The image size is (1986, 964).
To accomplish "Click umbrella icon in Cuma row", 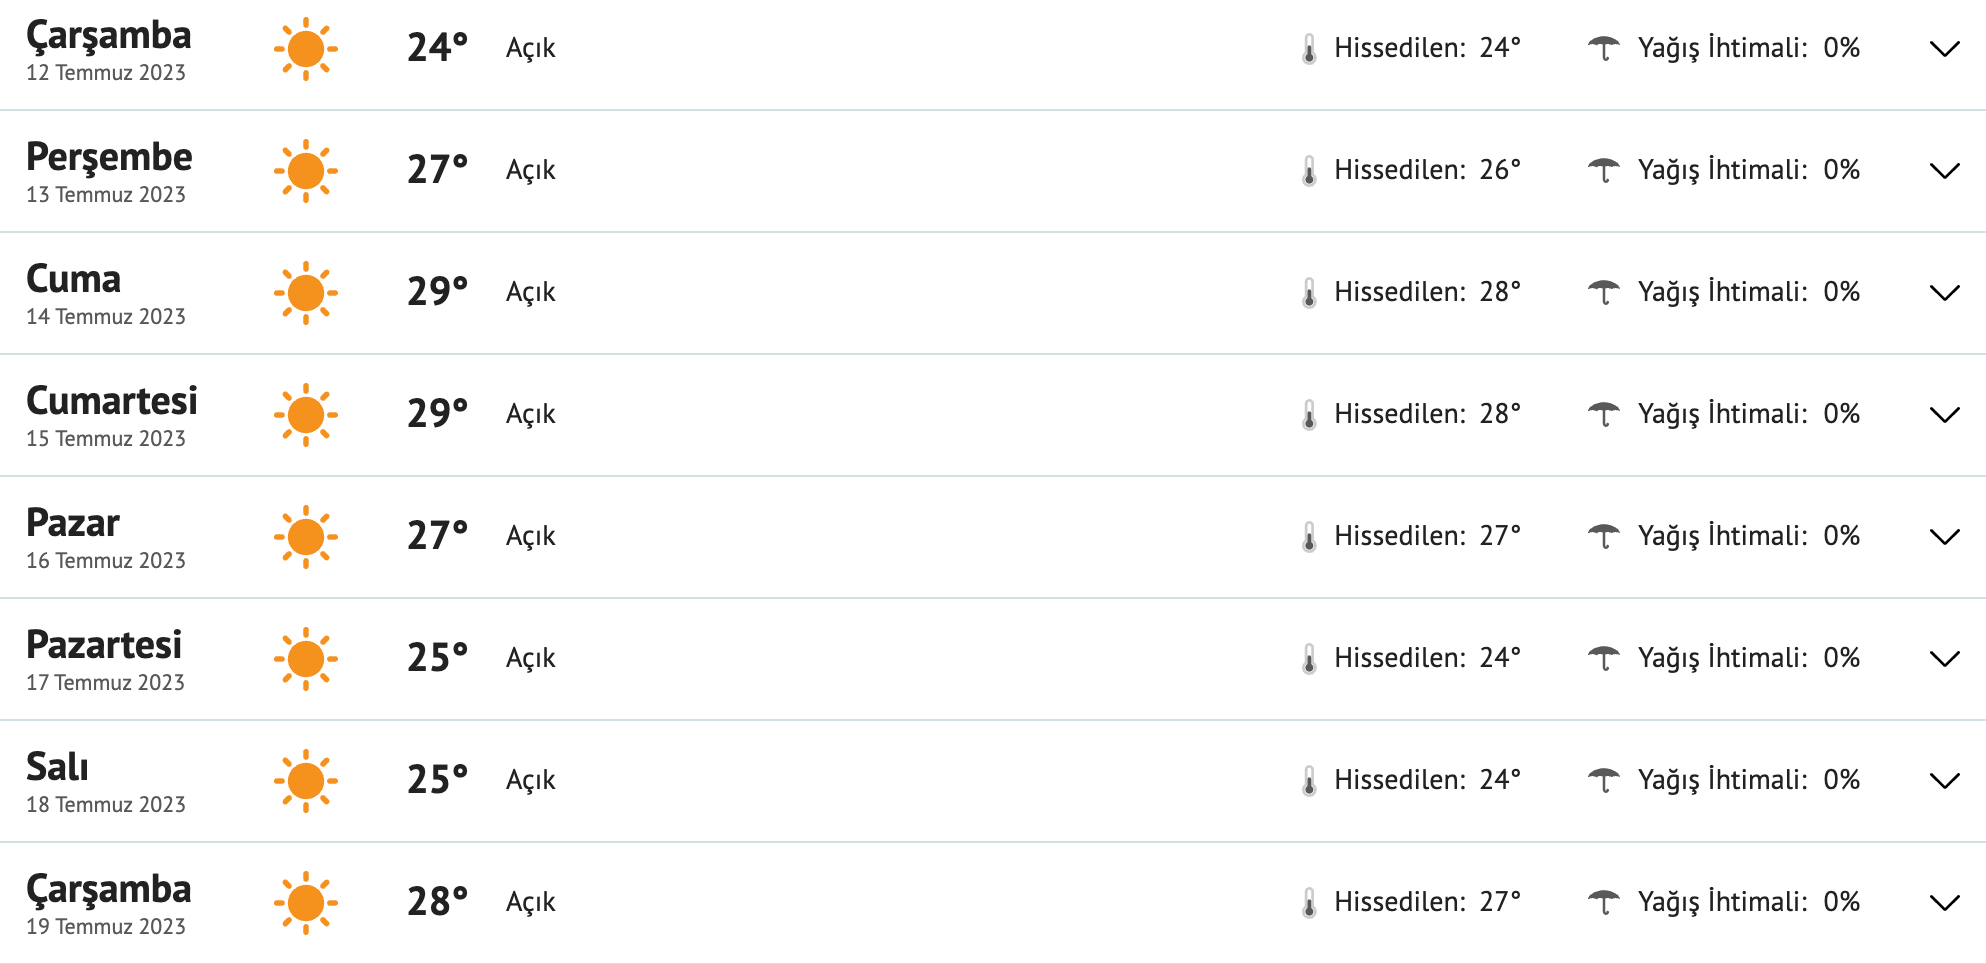I will point(1604,292).
